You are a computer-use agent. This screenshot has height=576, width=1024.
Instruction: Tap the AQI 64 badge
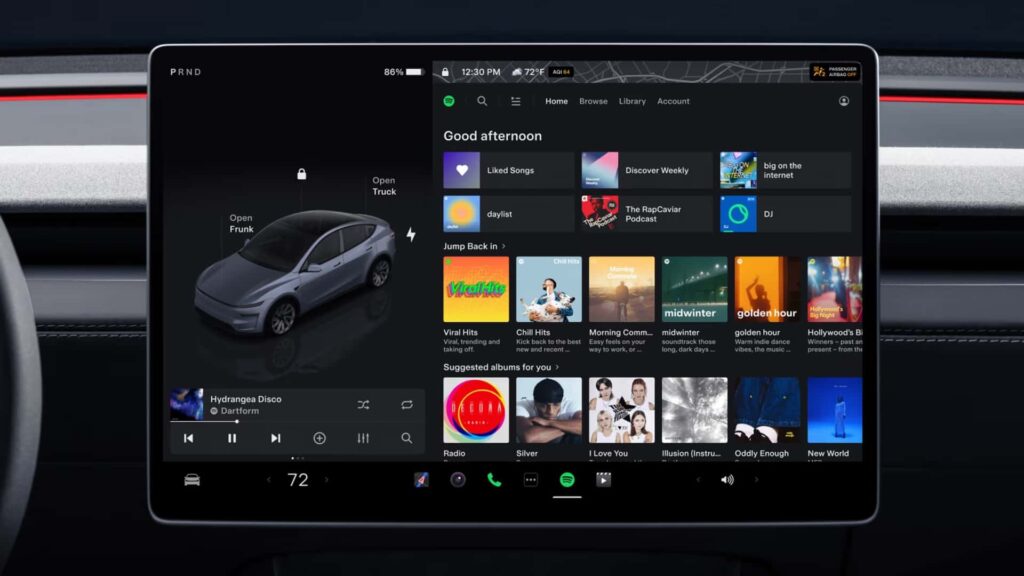tap(562, 72)
